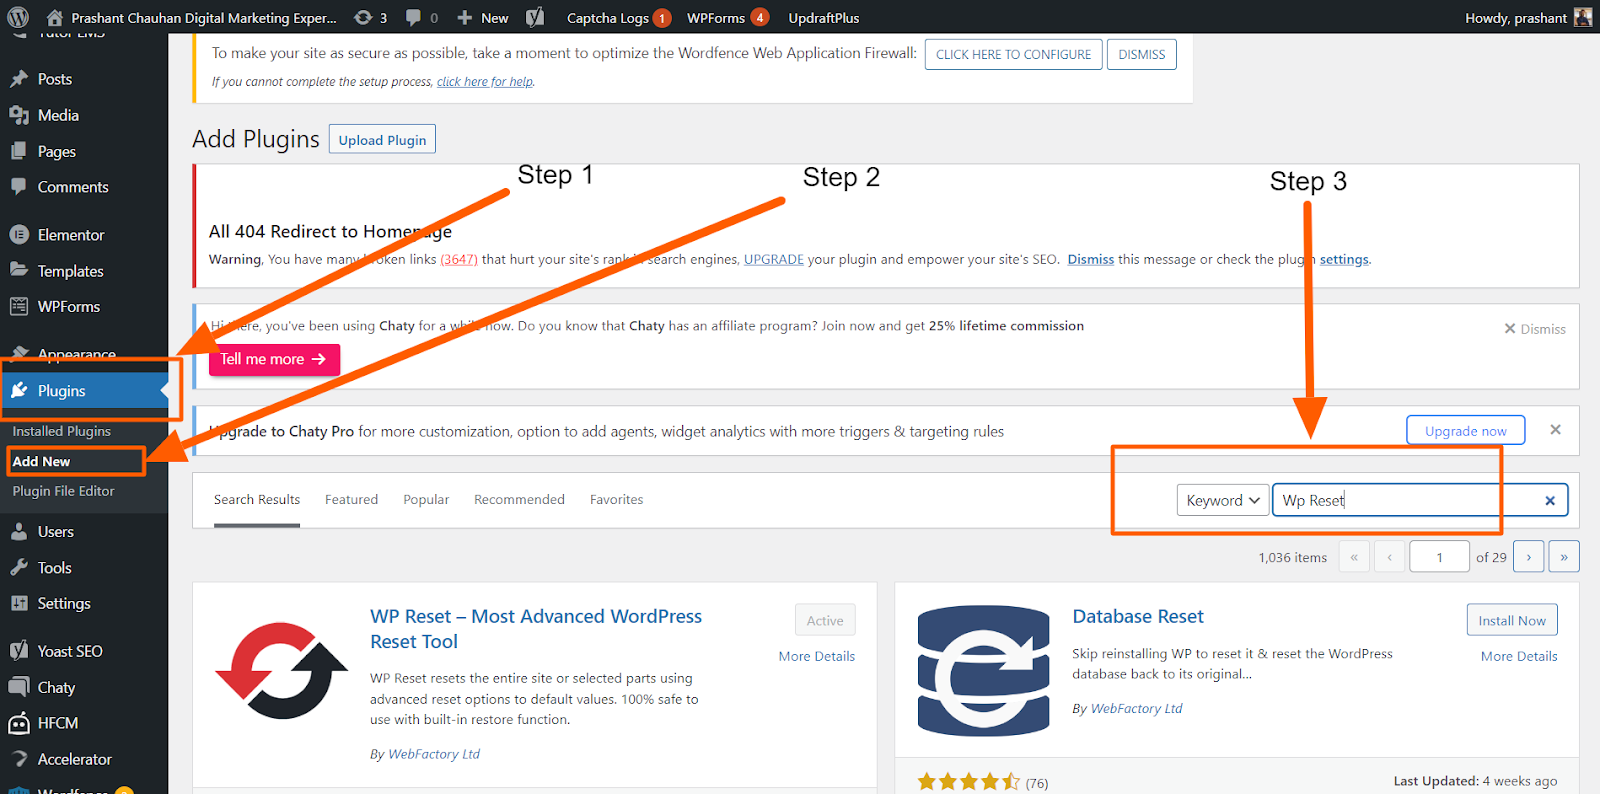Click the Tools wrench icon in sidebar

click(x=19, y=568)
